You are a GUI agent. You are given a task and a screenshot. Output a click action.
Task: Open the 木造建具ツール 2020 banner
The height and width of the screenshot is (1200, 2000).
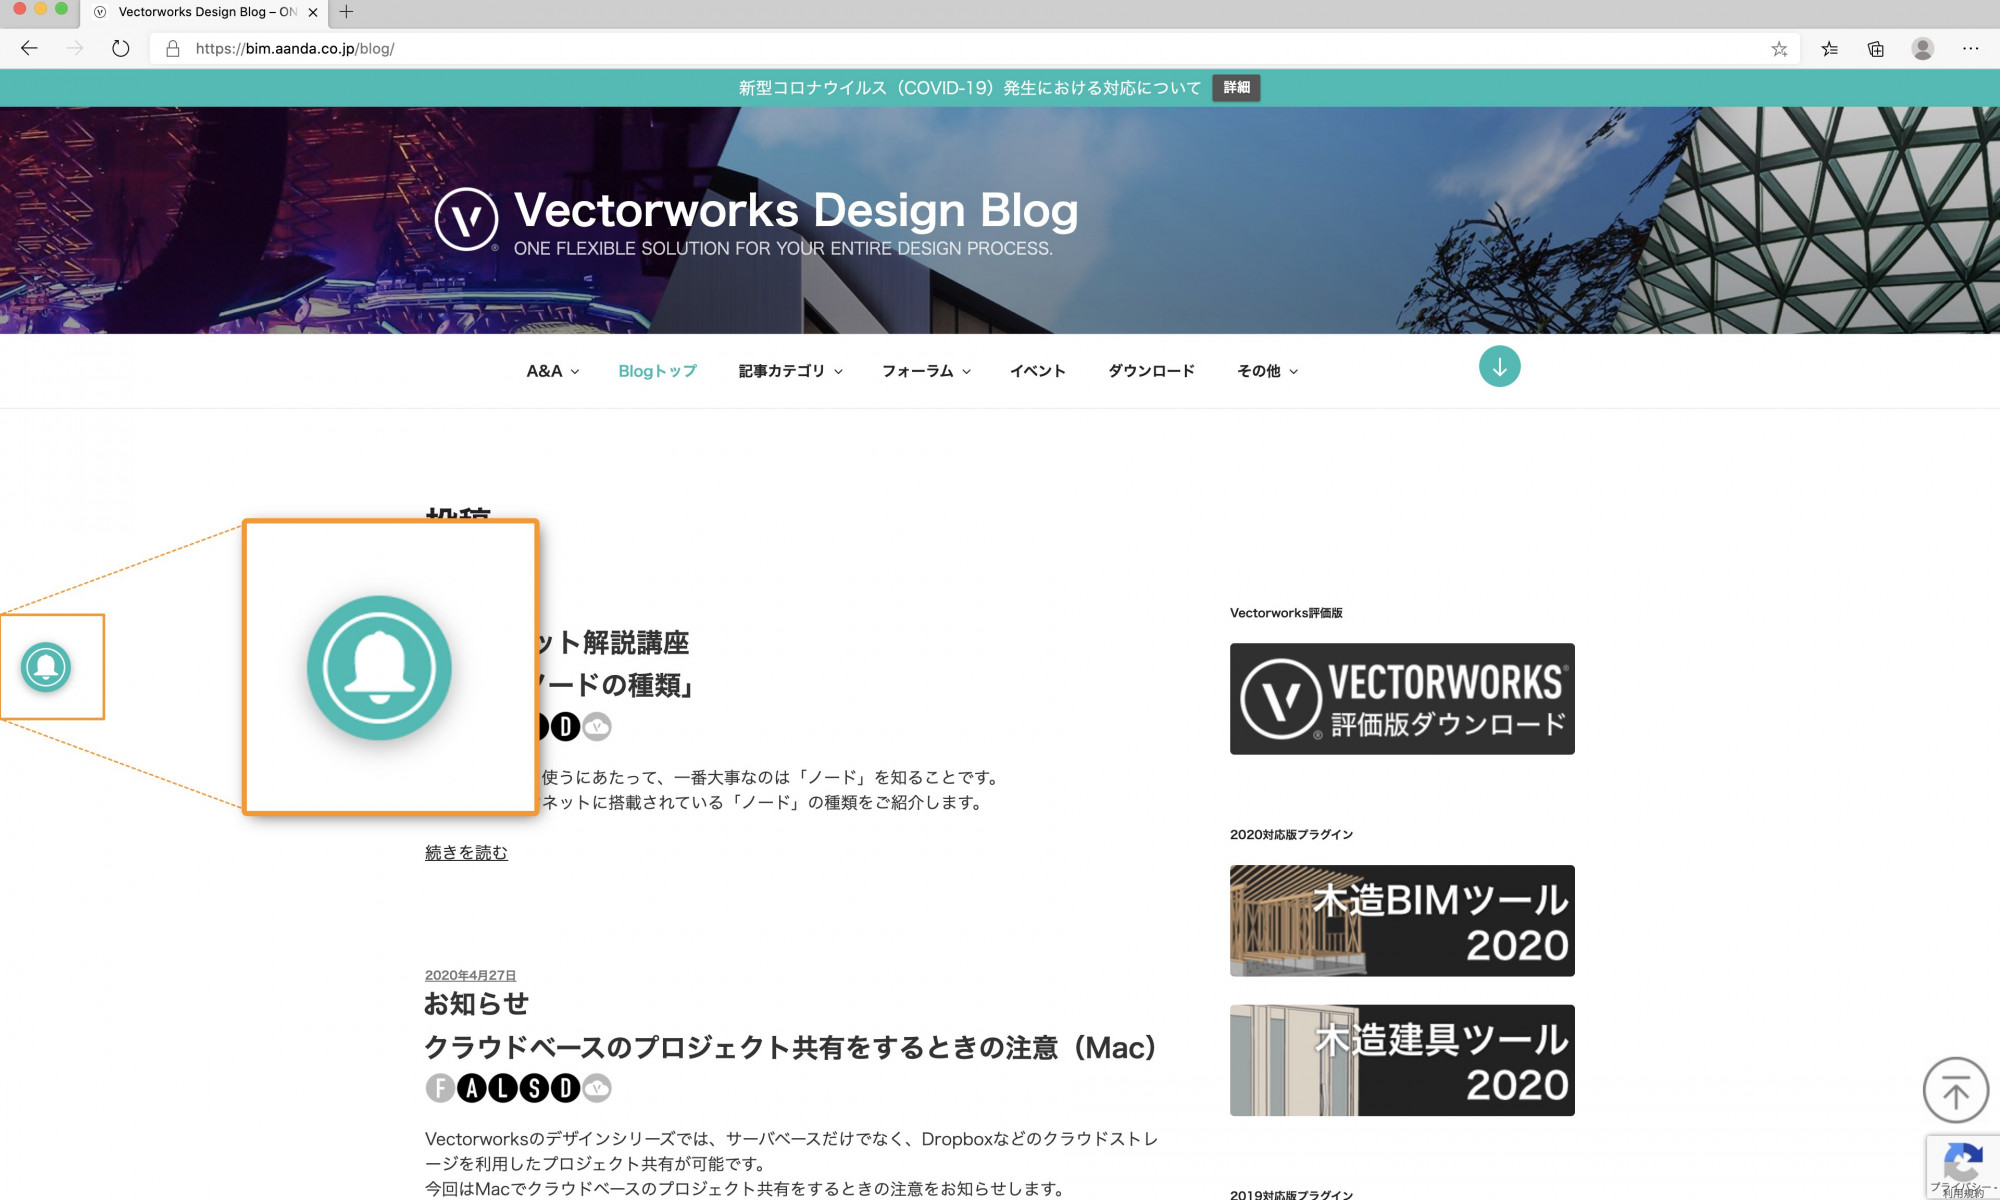click(x=1402, y=1060)
